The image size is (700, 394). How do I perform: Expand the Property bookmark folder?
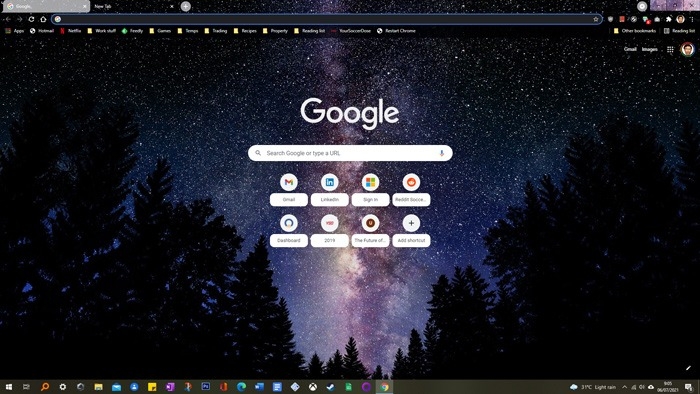[275, 31]
